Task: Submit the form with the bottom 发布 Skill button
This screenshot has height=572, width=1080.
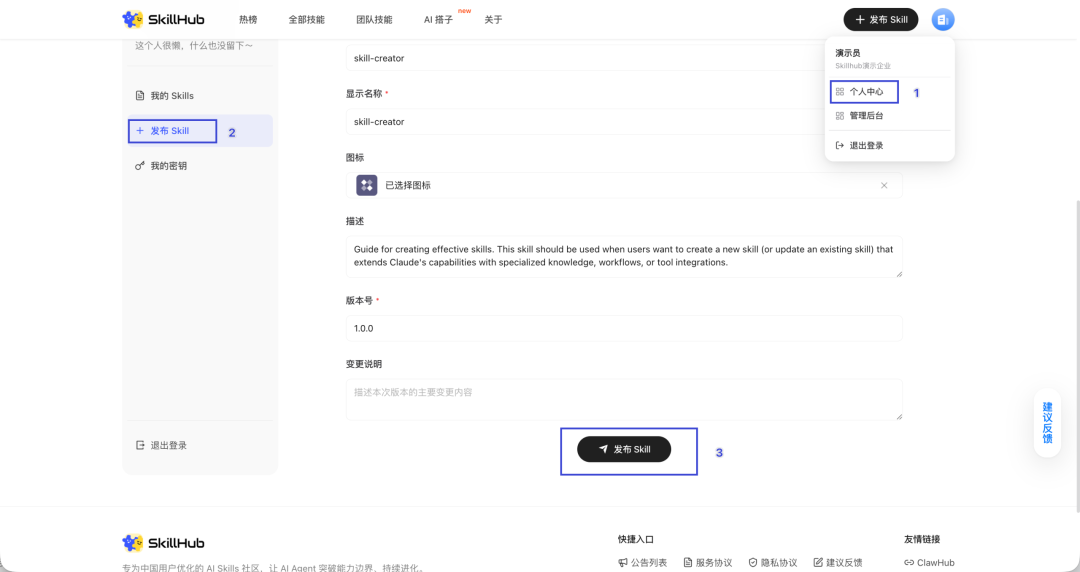Action: (x=624, y=449)
